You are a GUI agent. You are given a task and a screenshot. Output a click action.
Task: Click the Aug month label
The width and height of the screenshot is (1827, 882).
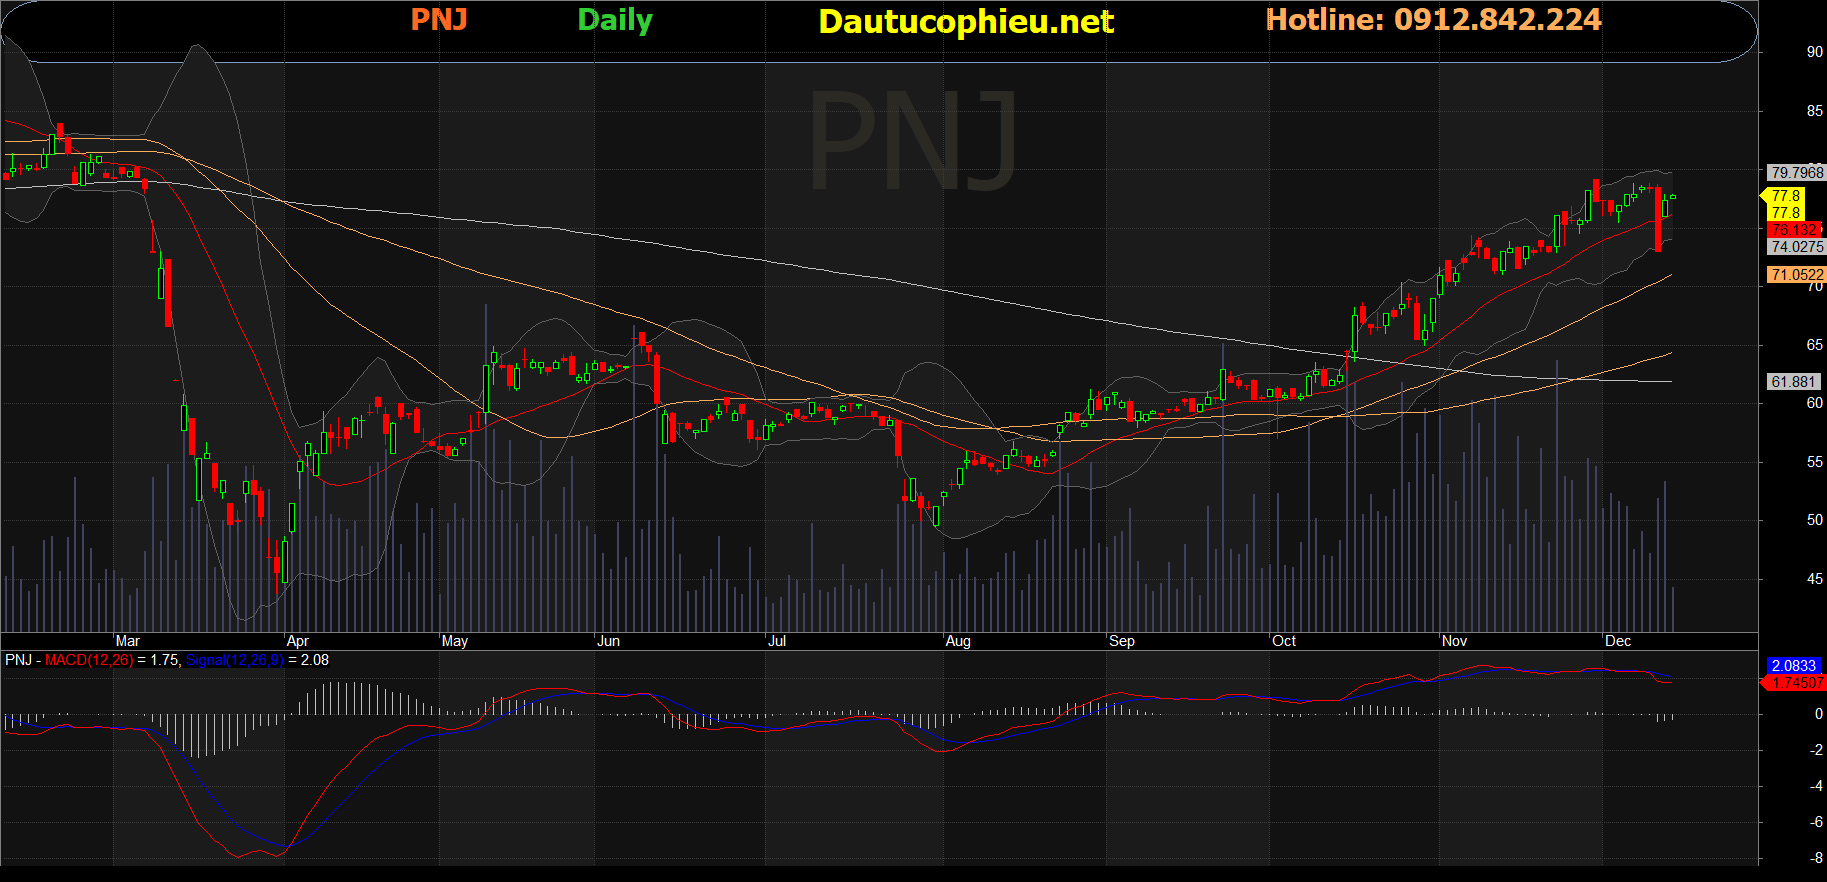click(x=958, y=641)
